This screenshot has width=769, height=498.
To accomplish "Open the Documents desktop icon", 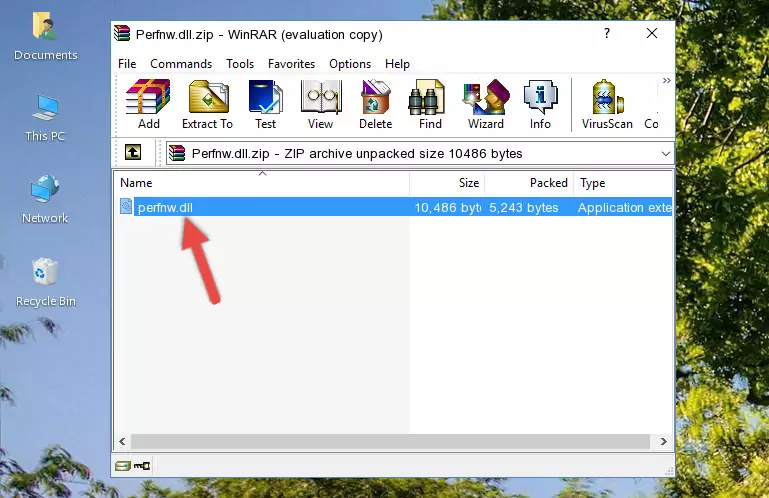I will click(x=46, y=36).
